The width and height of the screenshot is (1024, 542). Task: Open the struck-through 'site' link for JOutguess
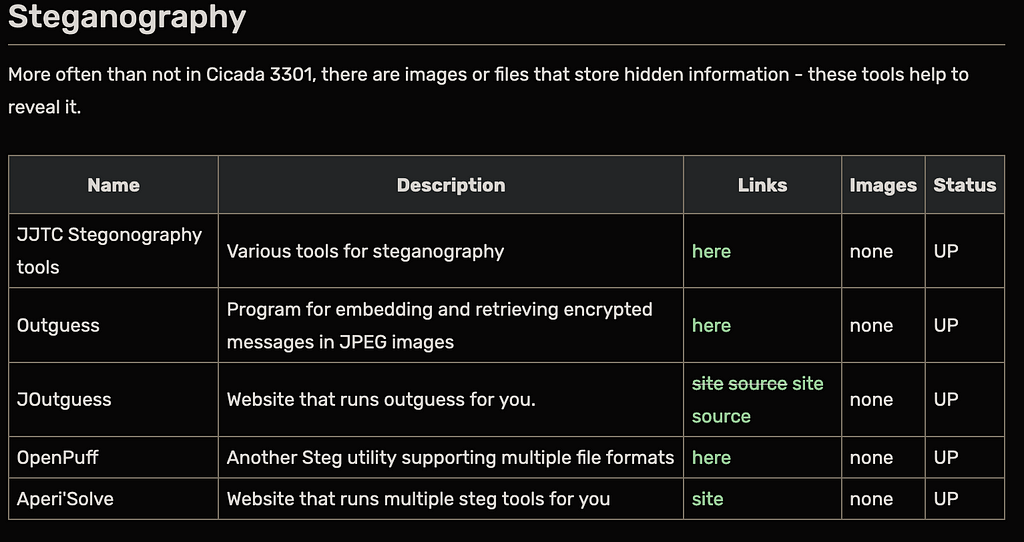(707, 383)
